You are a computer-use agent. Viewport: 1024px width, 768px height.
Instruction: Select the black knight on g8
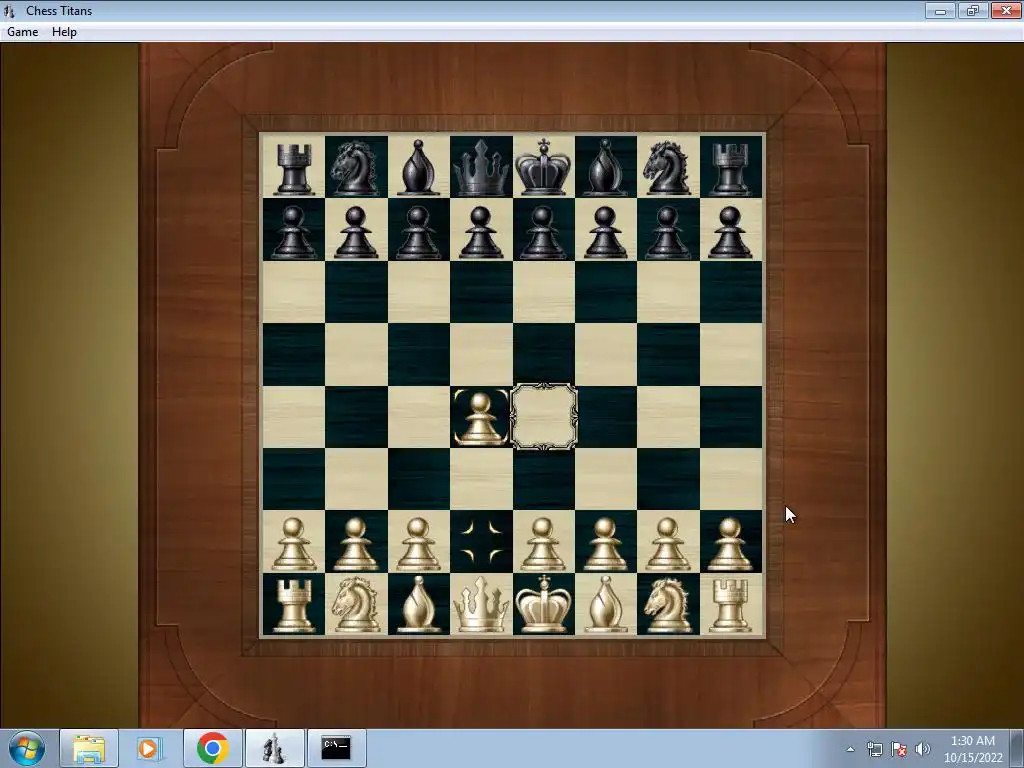click(668, 167)
